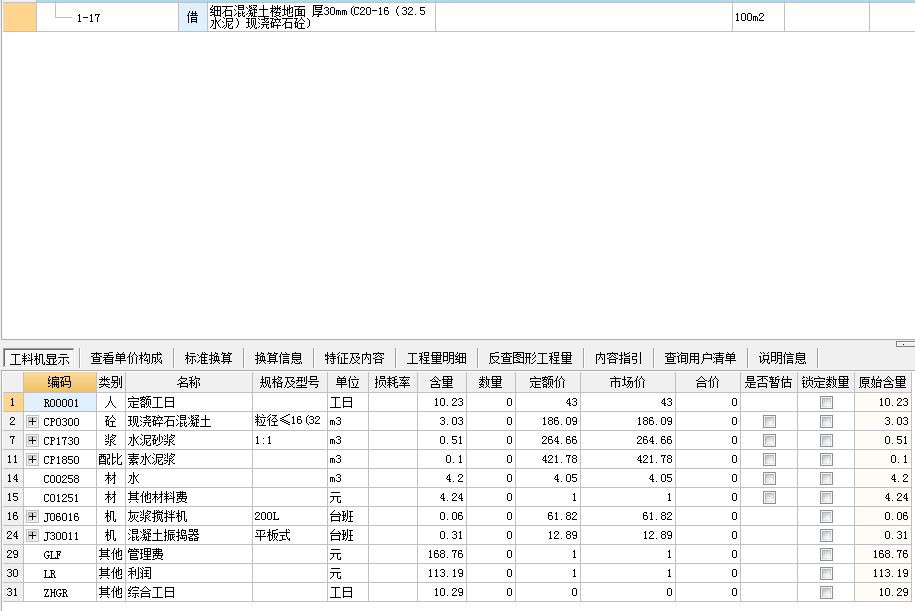Screen dimensions: 915x611
Task: Open the 换算信息 tab
Action: point(278,358)
